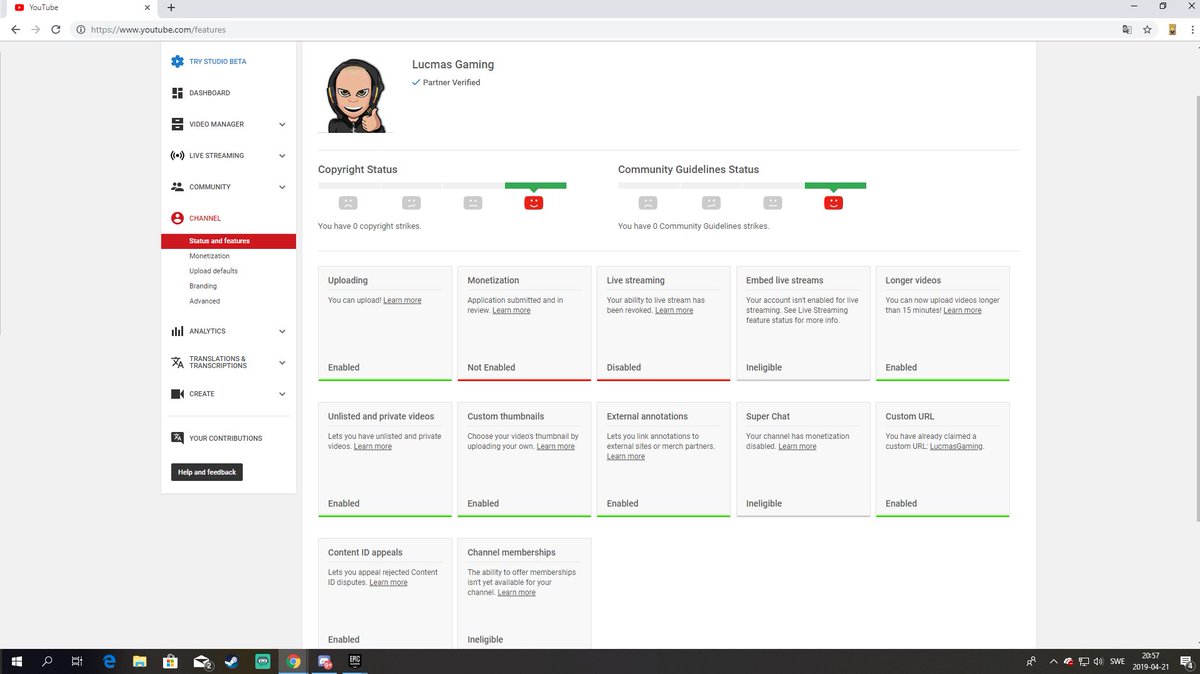The height and width of the screenshot is (674, 1200).
Task: Open Microsoft Store from taskbar
Action: [x=170, y=661]
